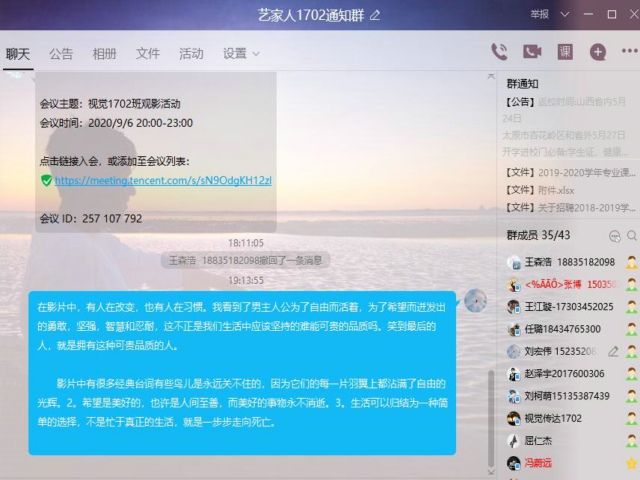Click the green shield safe-link icon

click(46, 180)
